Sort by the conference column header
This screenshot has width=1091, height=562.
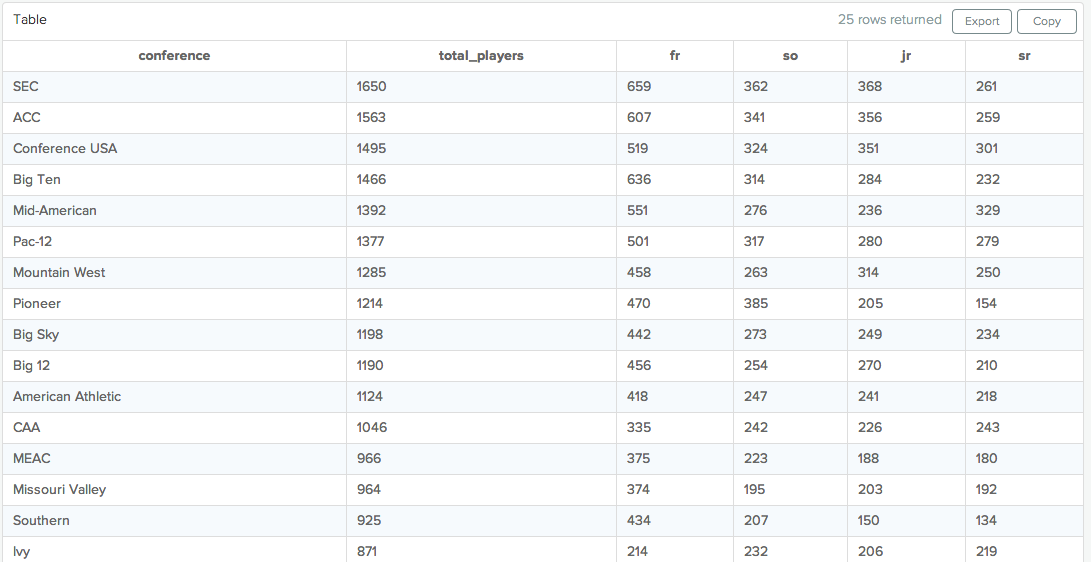pyautogui.click(x=174, y=56)
